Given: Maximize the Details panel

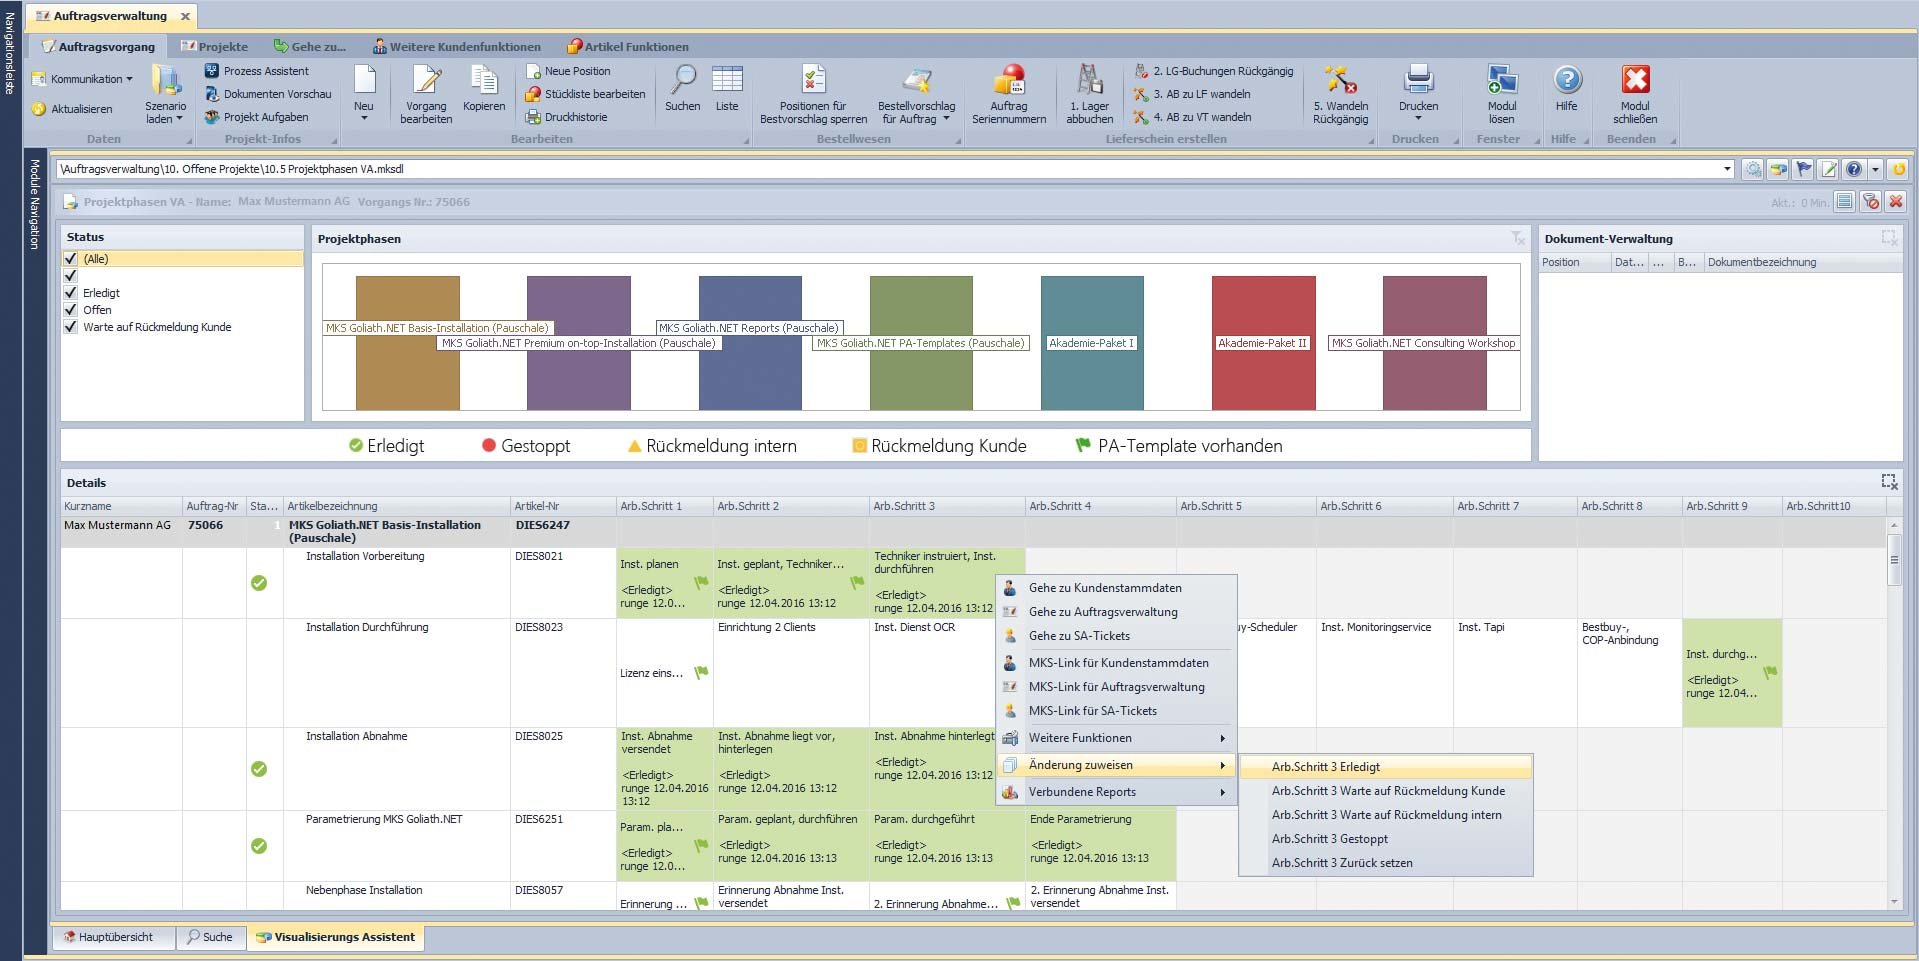Looking at the screenshot, I should tap(1889, 482).
